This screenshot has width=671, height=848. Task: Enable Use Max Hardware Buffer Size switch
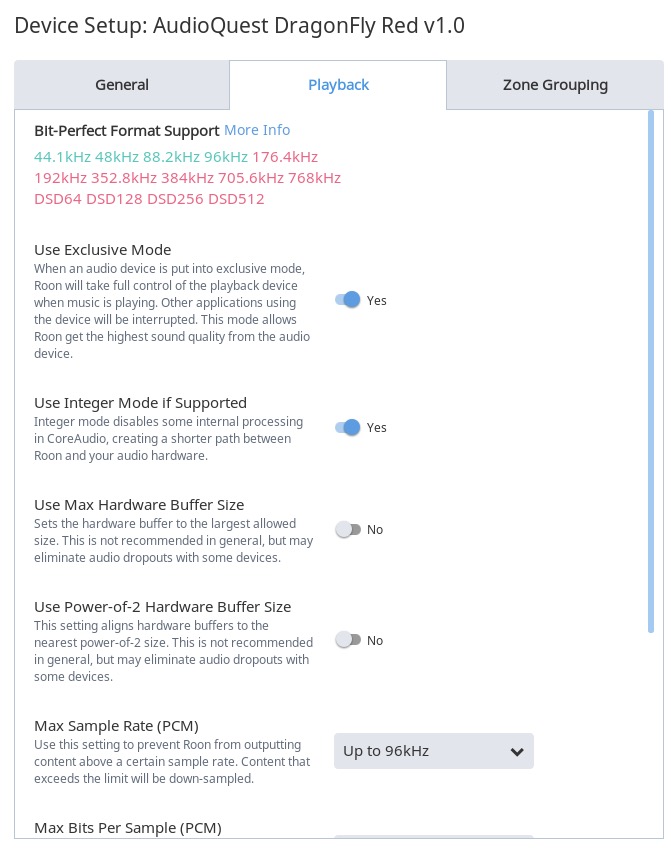[348, 529]
